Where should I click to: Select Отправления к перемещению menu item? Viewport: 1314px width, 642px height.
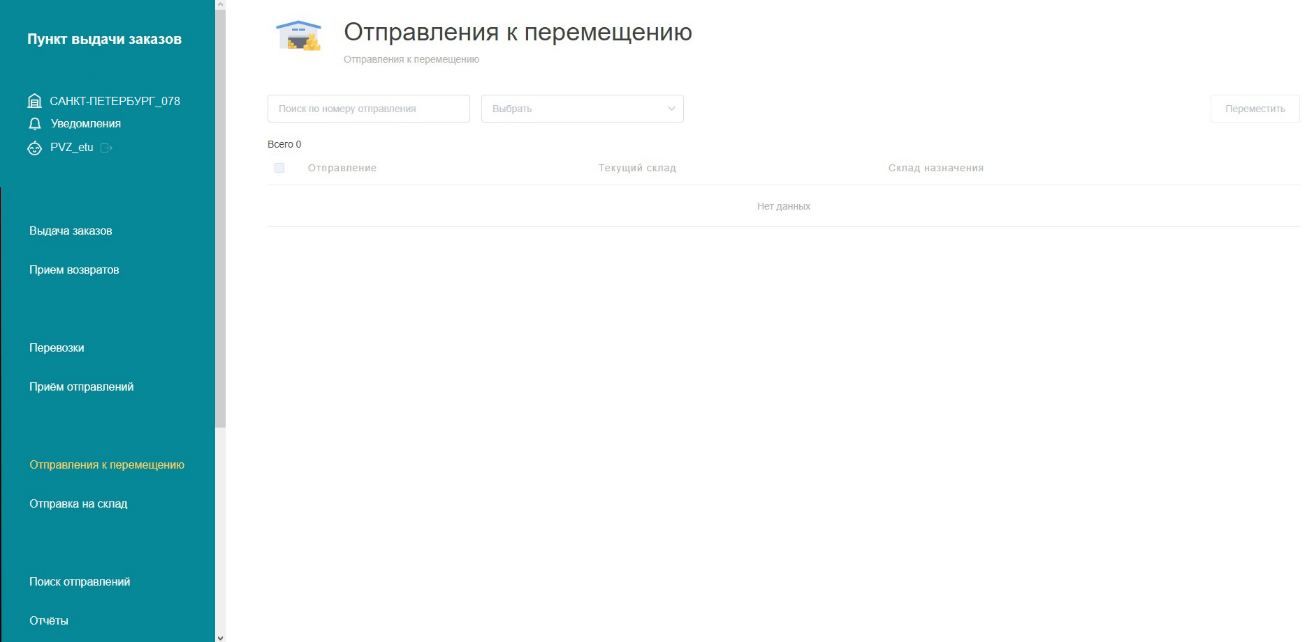coord(107,465)
